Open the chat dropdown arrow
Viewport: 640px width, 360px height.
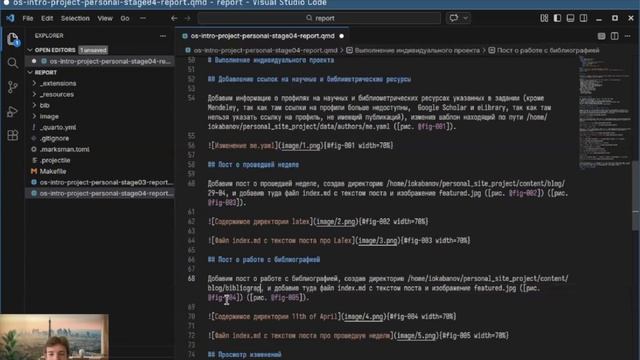(465, 18)
